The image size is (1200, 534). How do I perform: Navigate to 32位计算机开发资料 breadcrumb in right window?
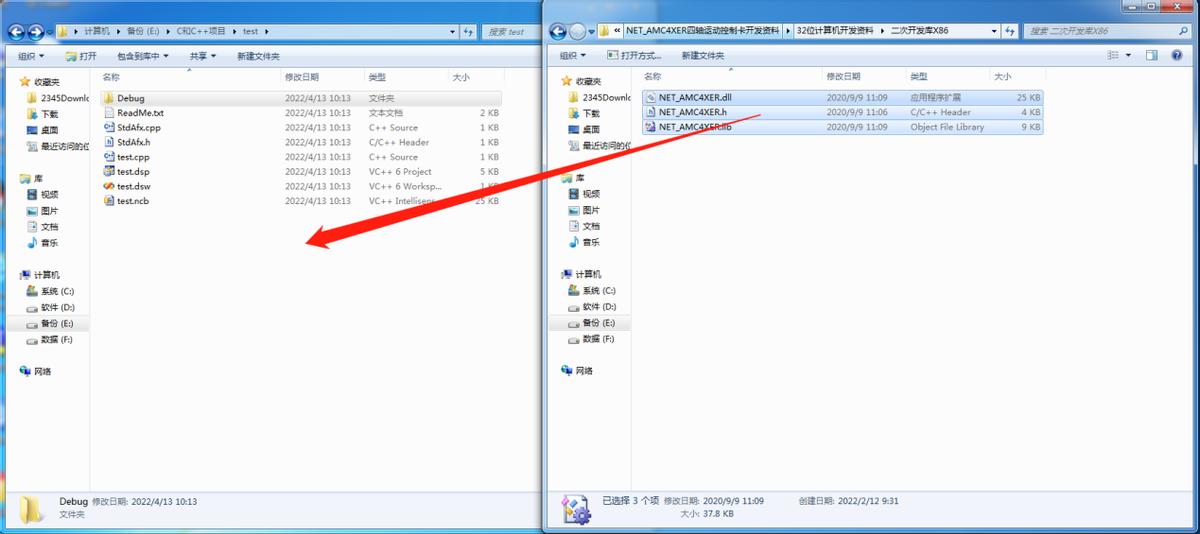click(834, 31)
